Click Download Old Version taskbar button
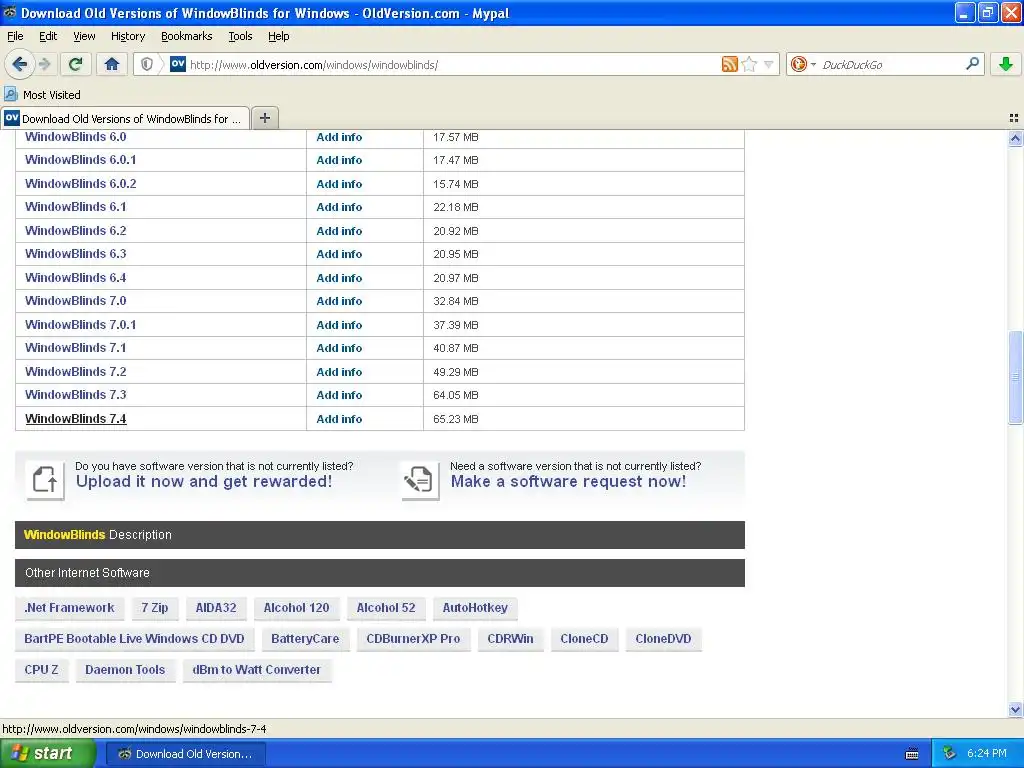Image resolution: width=1024 pixels, height=768 pixels. 185,754
